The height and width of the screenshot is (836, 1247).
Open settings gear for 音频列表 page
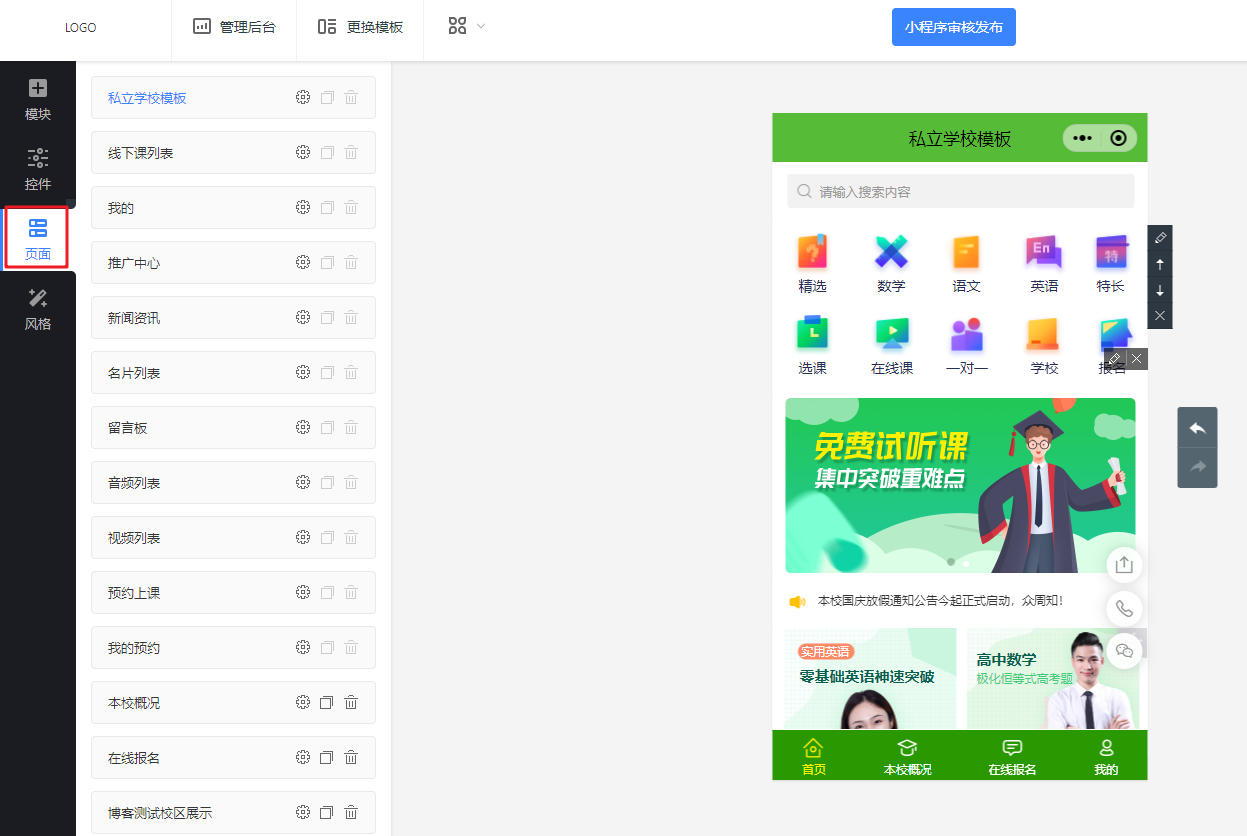303,482
